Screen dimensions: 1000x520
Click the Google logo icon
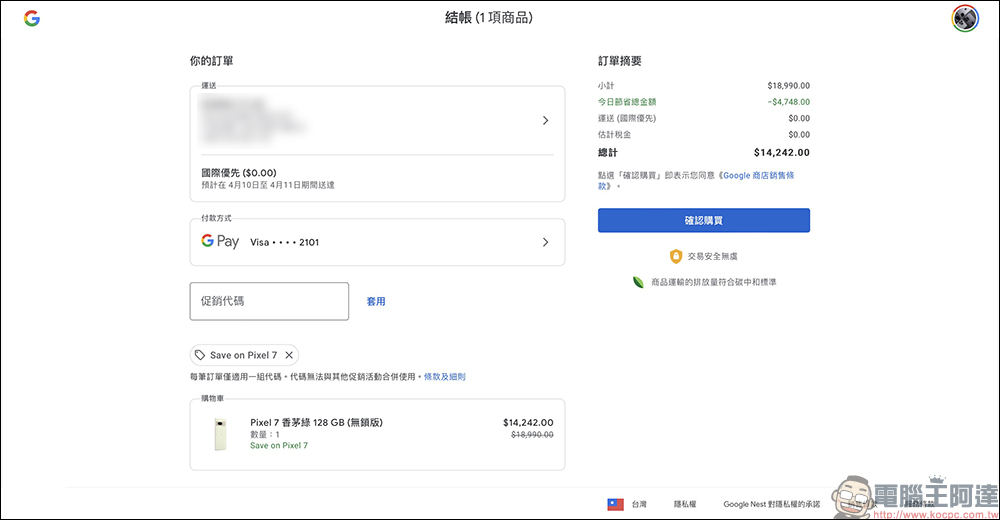click(x=32, y=19)
